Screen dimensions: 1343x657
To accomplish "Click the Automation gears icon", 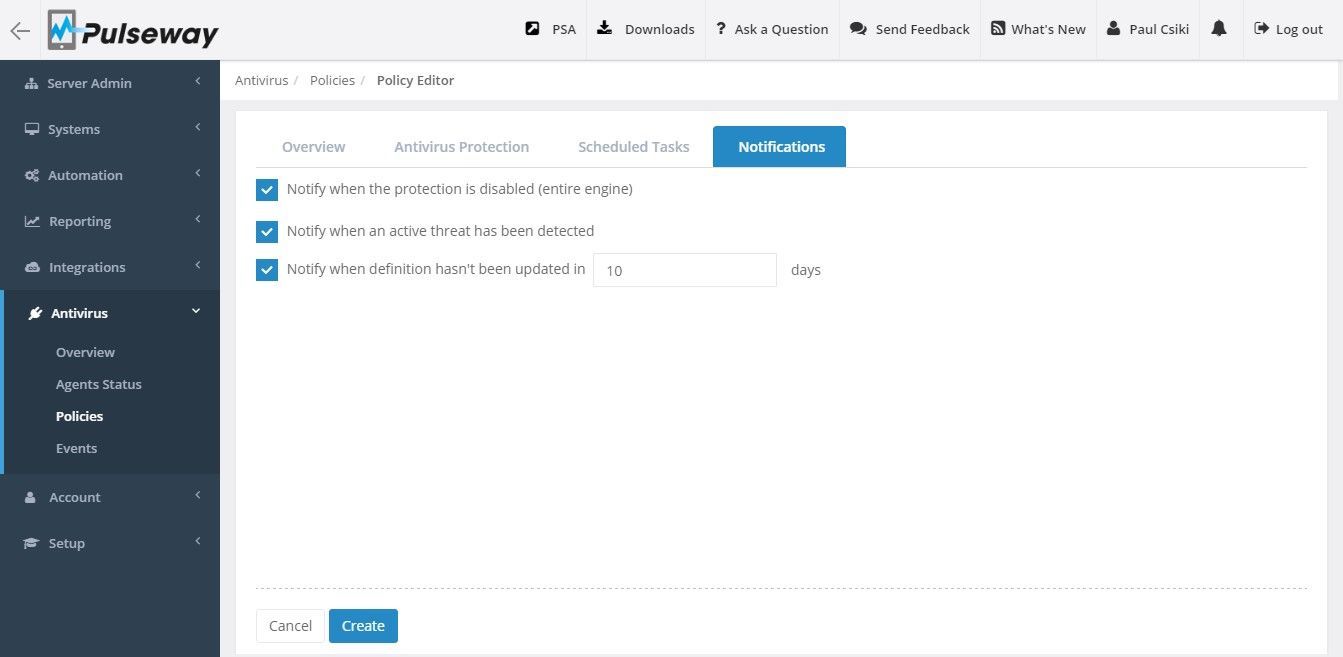I will pyautogui.click(x=32, y=176).
